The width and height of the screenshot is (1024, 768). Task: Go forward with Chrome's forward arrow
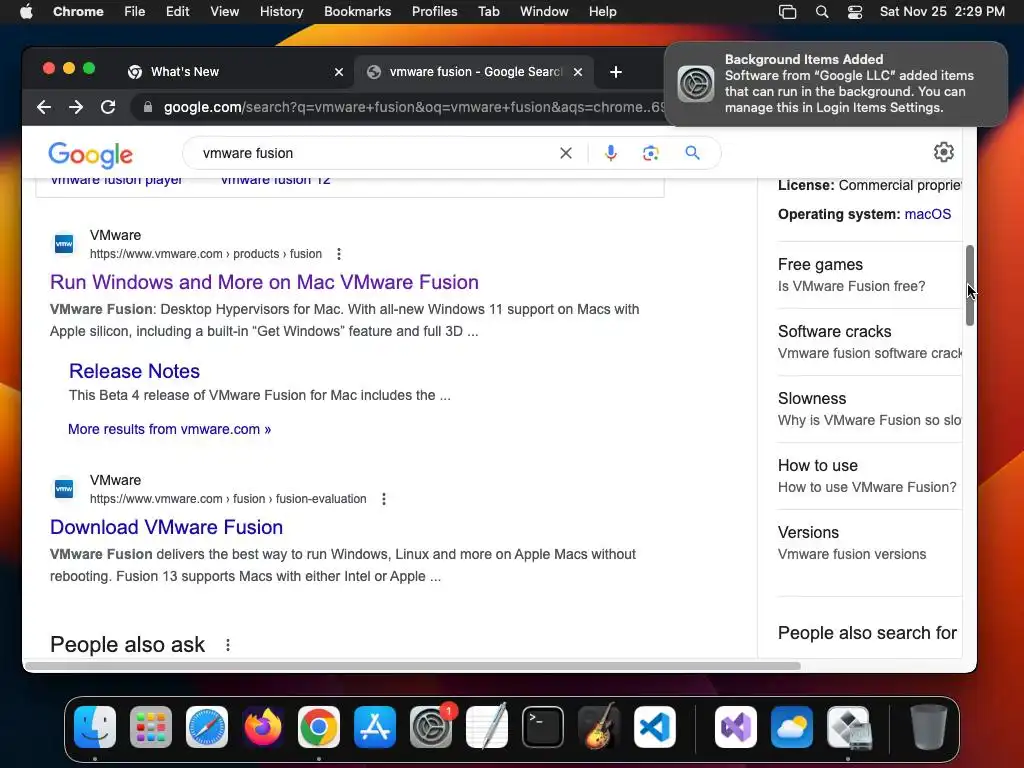point(76,107)
